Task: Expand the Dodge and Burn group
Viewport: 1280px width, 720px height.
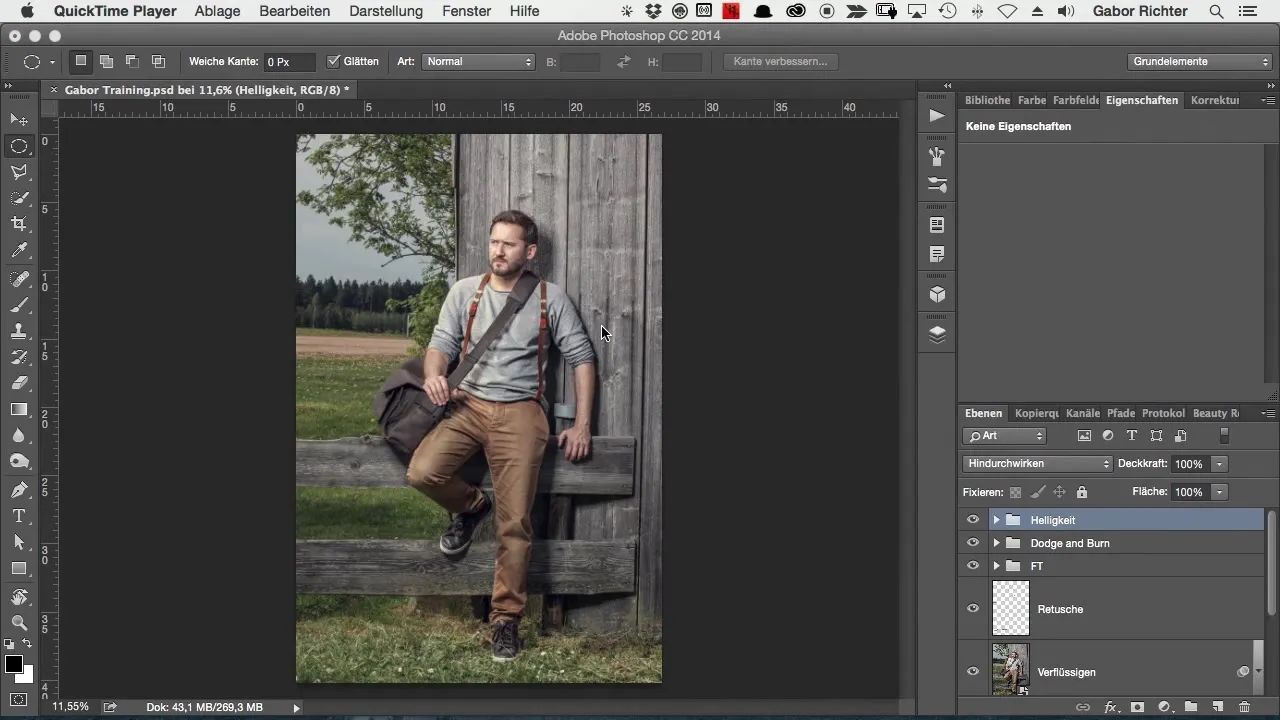Action: click(x=996, y=543)
